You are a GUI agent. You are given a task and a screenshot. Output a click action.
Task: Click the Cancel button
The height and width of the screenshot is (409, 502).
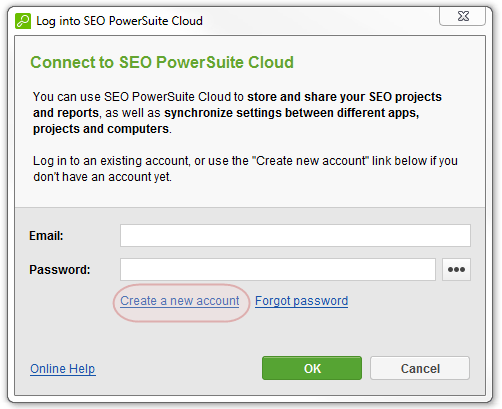coord(420,368)
